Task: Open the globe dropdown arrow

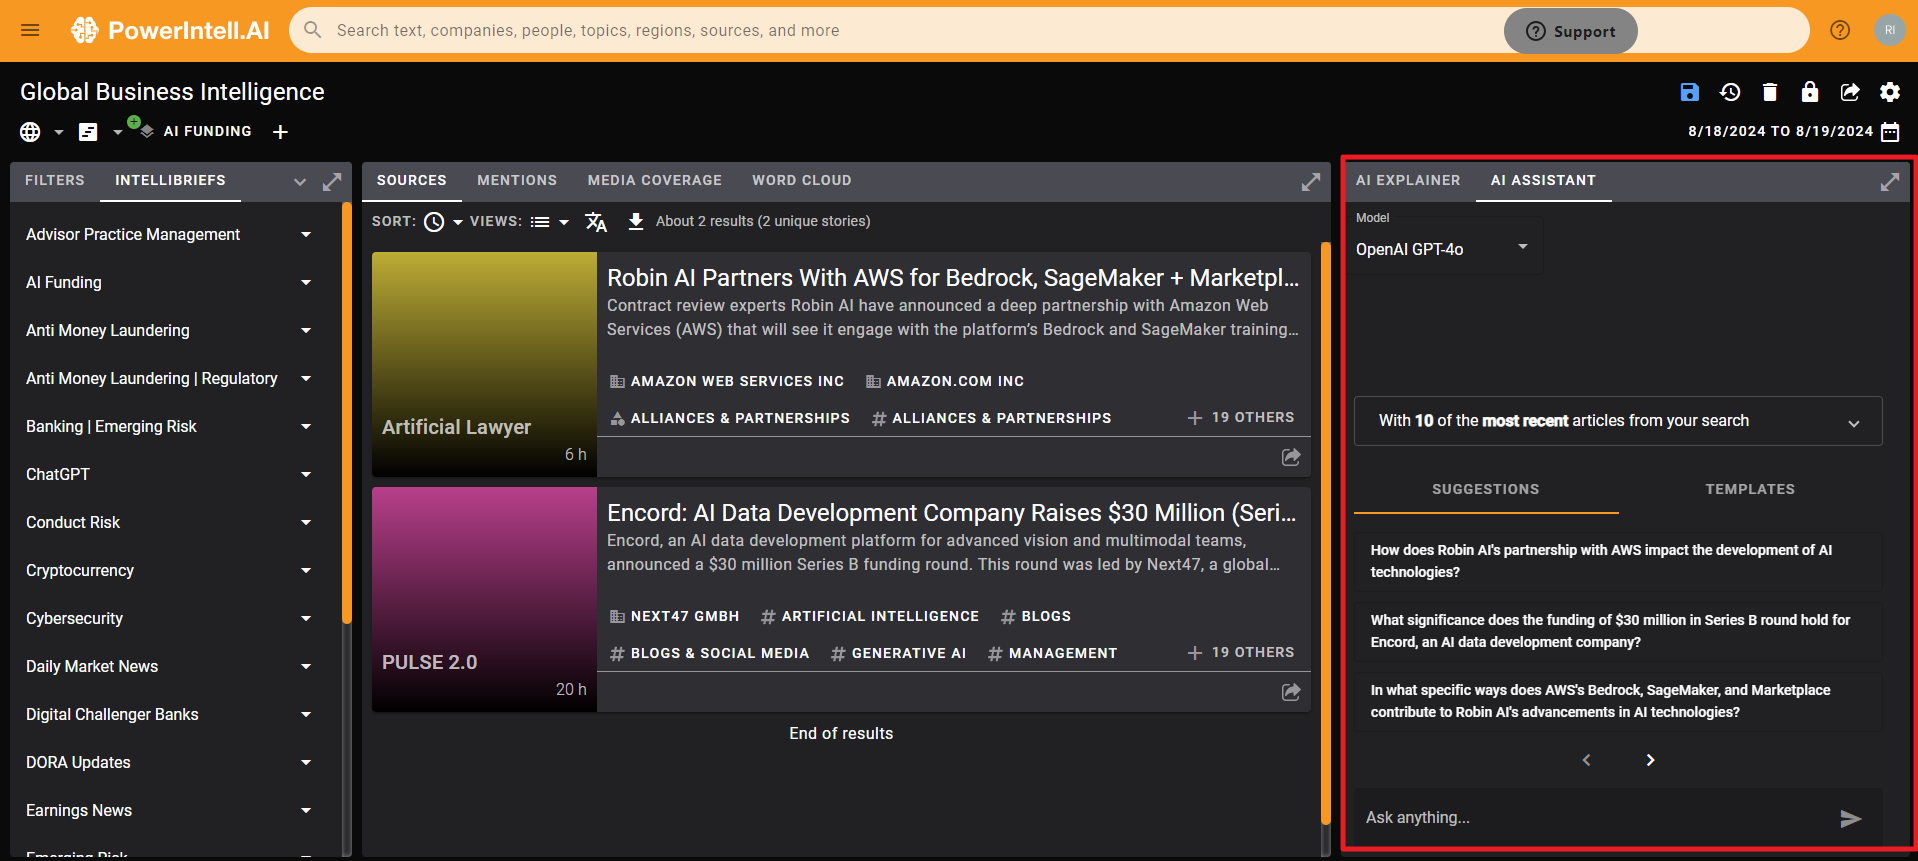Action: tap(58, 132)
